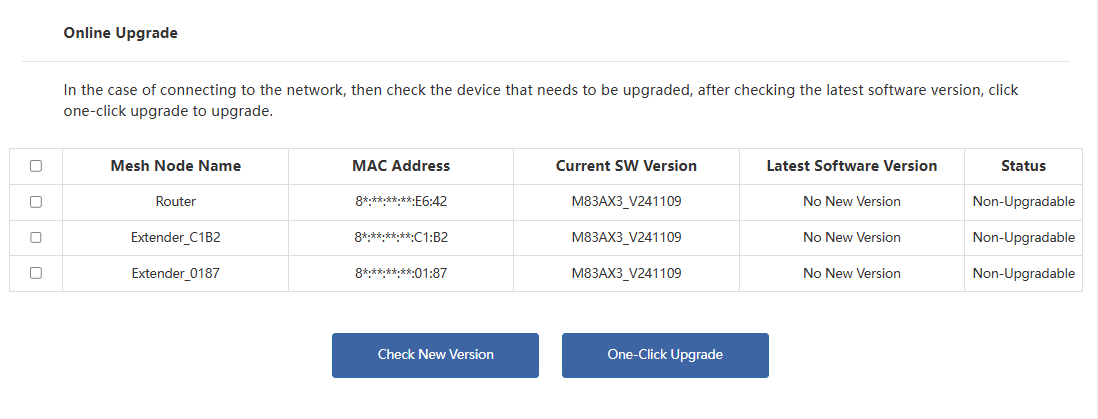
Task: Click the Latest Software Version column header
Action: [x=851, y=166]
